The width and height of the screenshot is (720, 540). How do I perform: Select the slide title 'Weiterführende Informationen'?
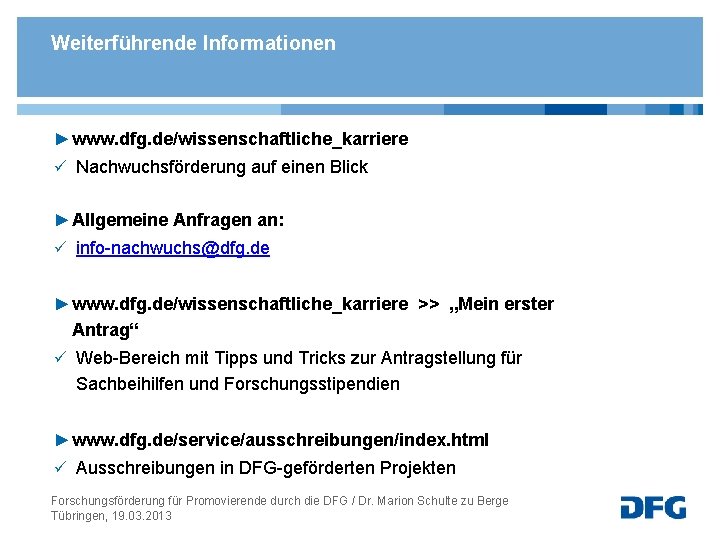pos(193,43)
